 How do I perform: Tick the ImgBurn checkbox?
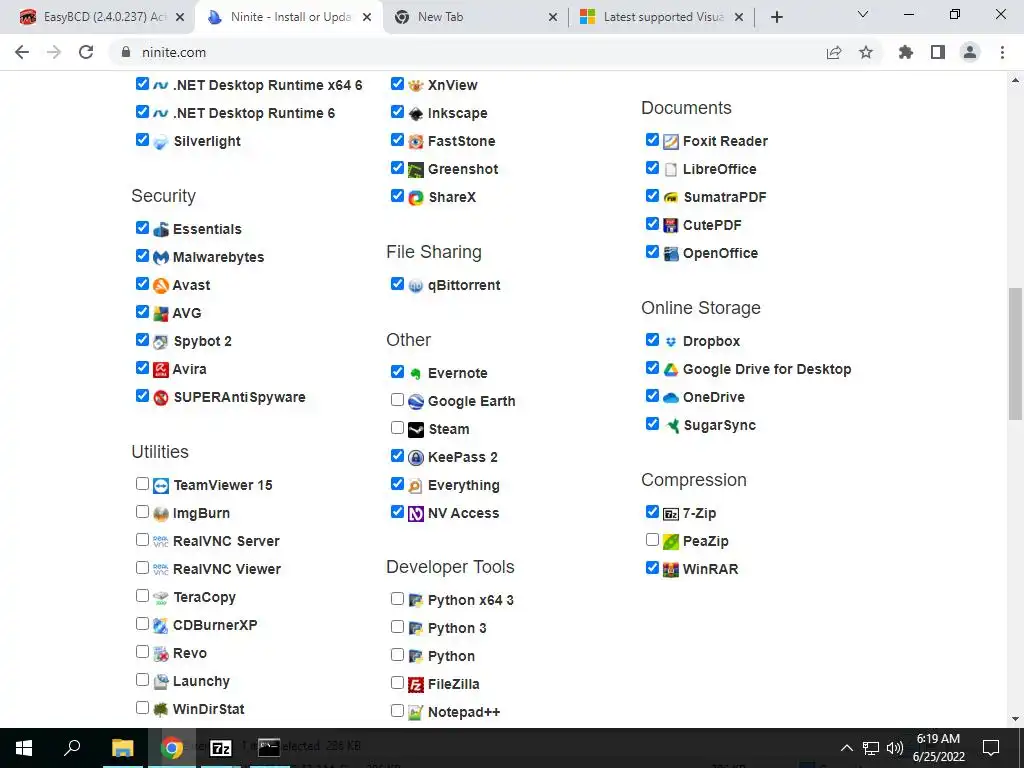tap(142, 511)
